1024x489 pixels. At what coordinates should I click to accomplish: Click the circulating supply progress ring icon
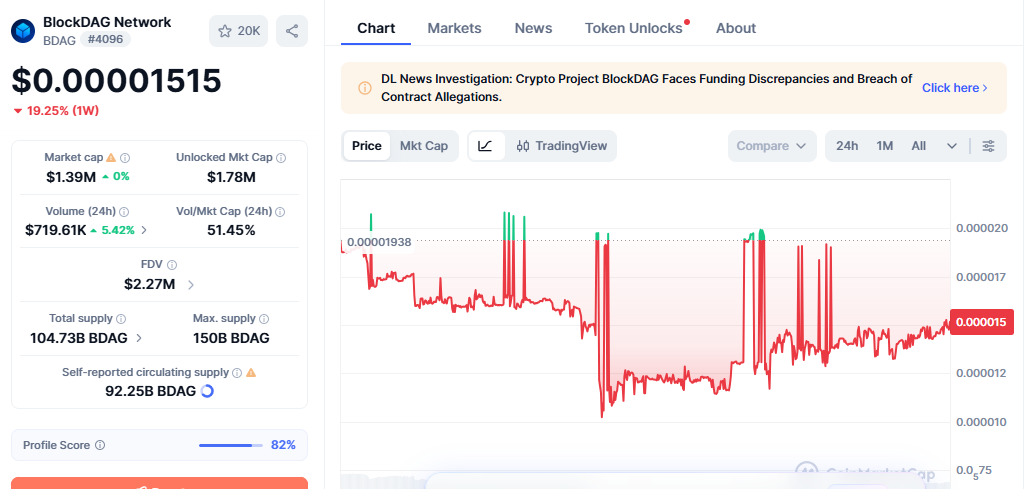coord(206,391)
